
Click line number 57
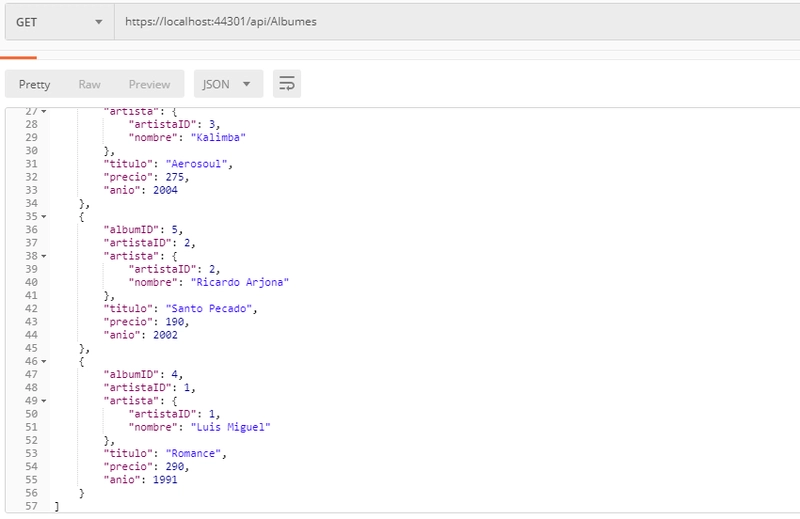point(31,506)
